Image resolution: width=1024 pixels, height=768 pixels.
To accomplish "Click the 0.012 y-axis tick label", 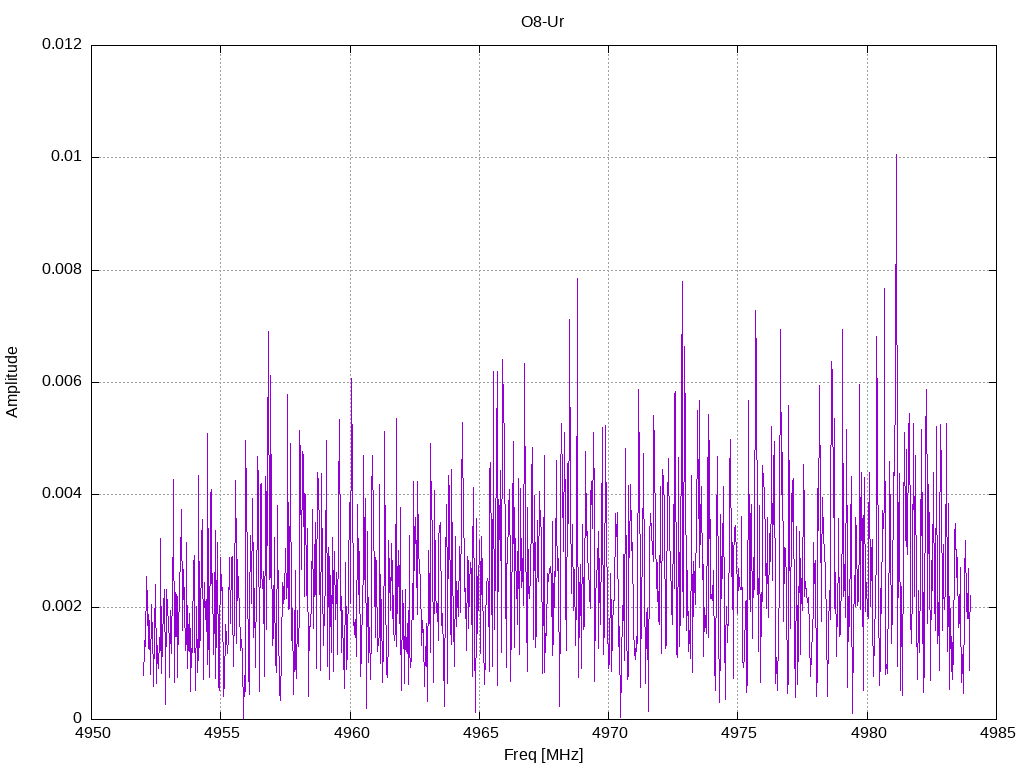I will tap(62, 44).
